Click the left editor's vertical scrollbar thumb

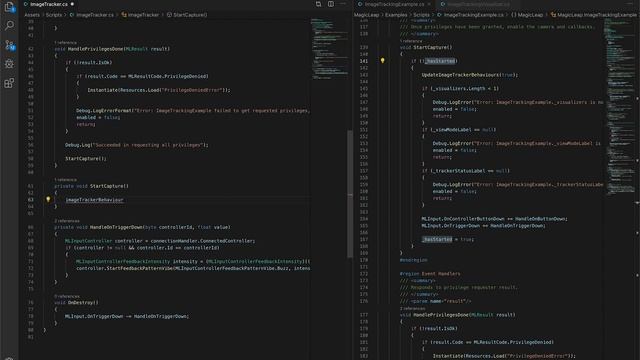point(350,194)
